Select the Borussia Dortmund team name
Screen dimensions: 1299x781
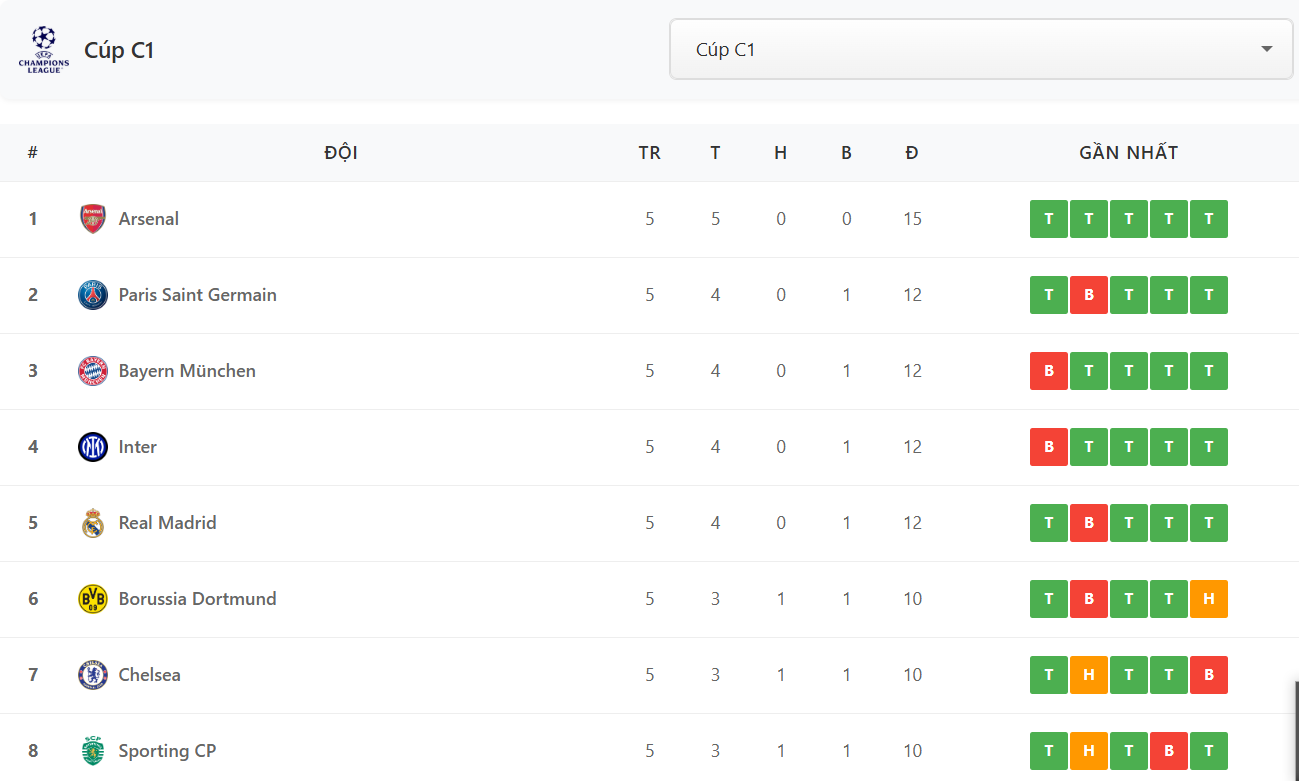pos(197,599)
